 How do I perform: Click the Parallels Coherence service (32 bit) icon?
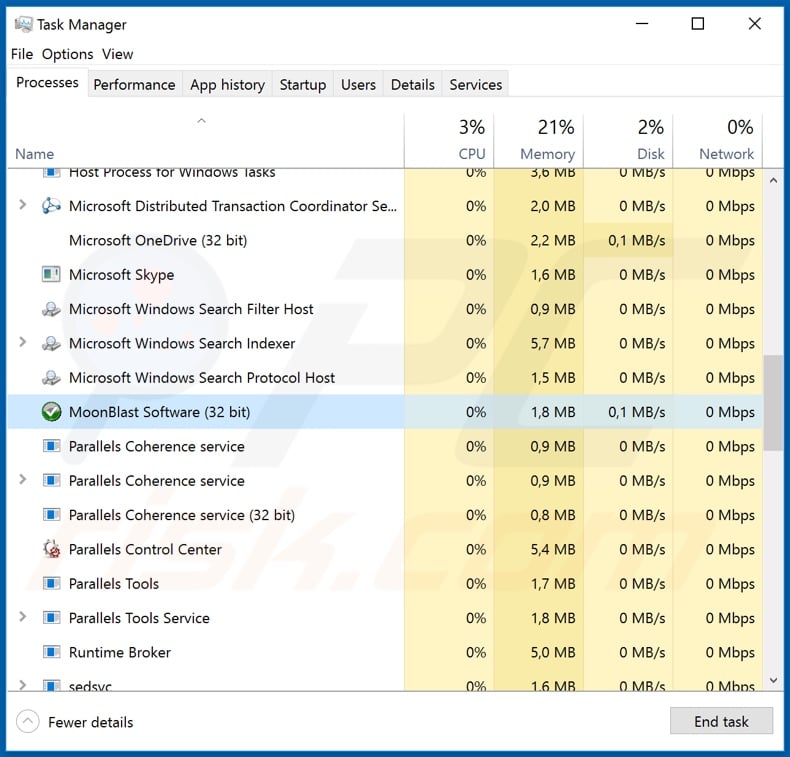51,515
